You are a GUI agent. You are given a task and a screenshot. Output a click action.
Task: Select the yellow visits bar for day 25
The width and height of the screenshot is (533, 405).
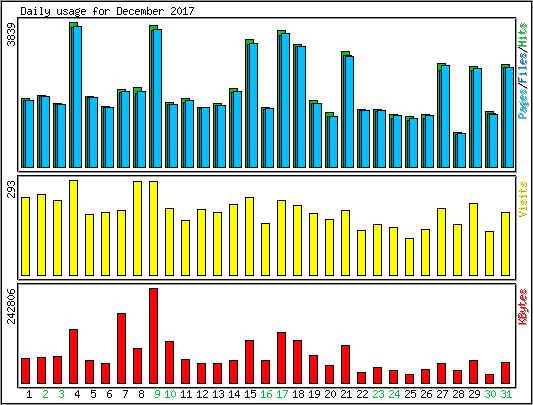pos(409,257)
